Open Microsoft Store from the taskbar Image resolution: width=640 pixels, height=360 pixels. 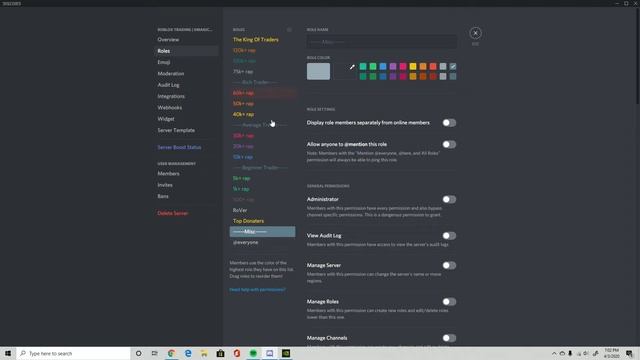pyautogui.click(x=220, y=353)
